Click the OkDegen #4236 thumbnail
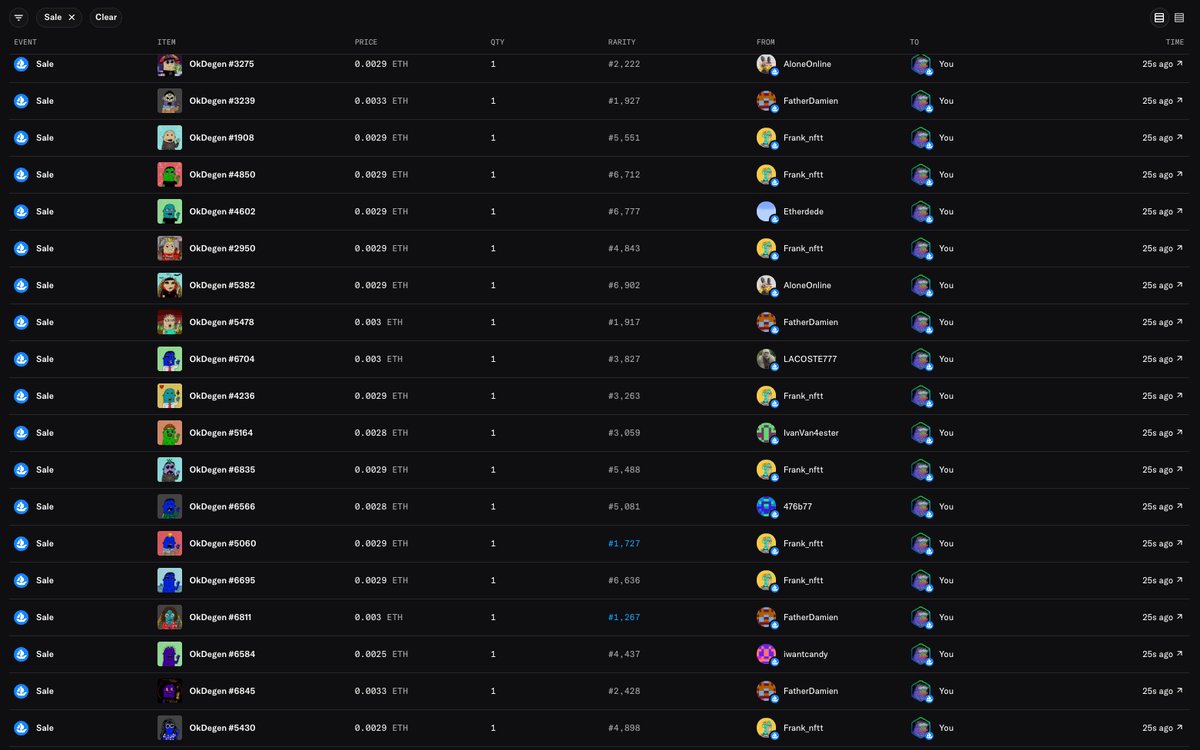 click(x=169, y=396)
